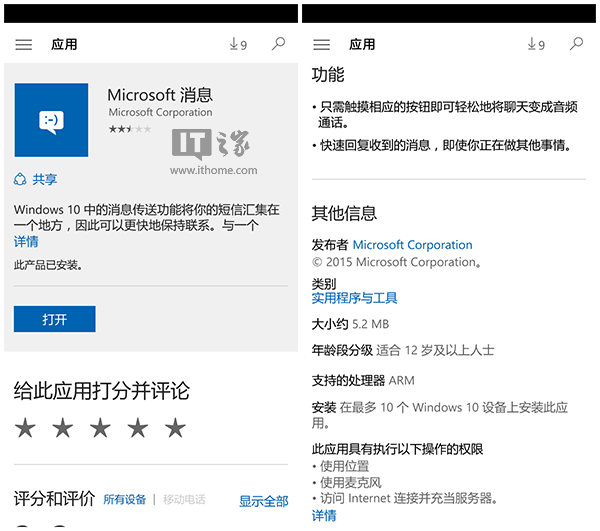
Task: Click the 大小约 5.2 MB entry
Action: pyautogui.click(x=350, y=324)
